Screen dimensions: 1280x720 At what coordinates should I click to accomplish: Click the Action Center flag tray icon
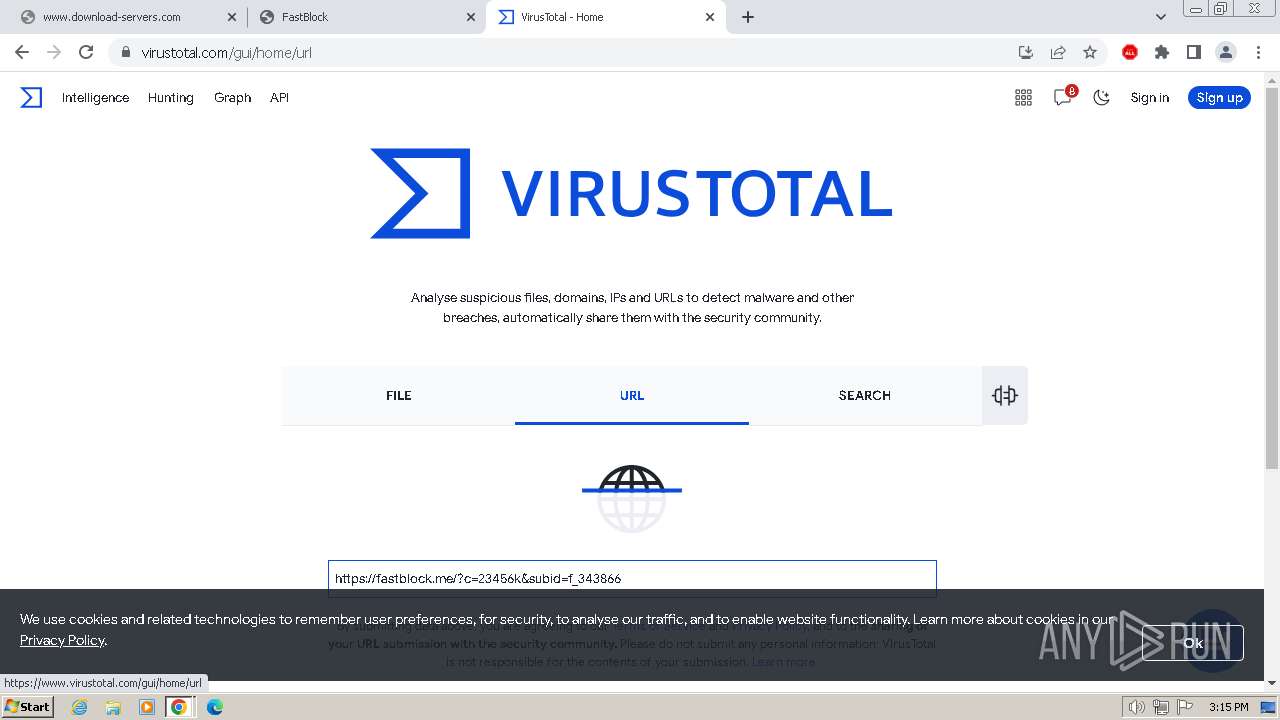coord(1184,707)
